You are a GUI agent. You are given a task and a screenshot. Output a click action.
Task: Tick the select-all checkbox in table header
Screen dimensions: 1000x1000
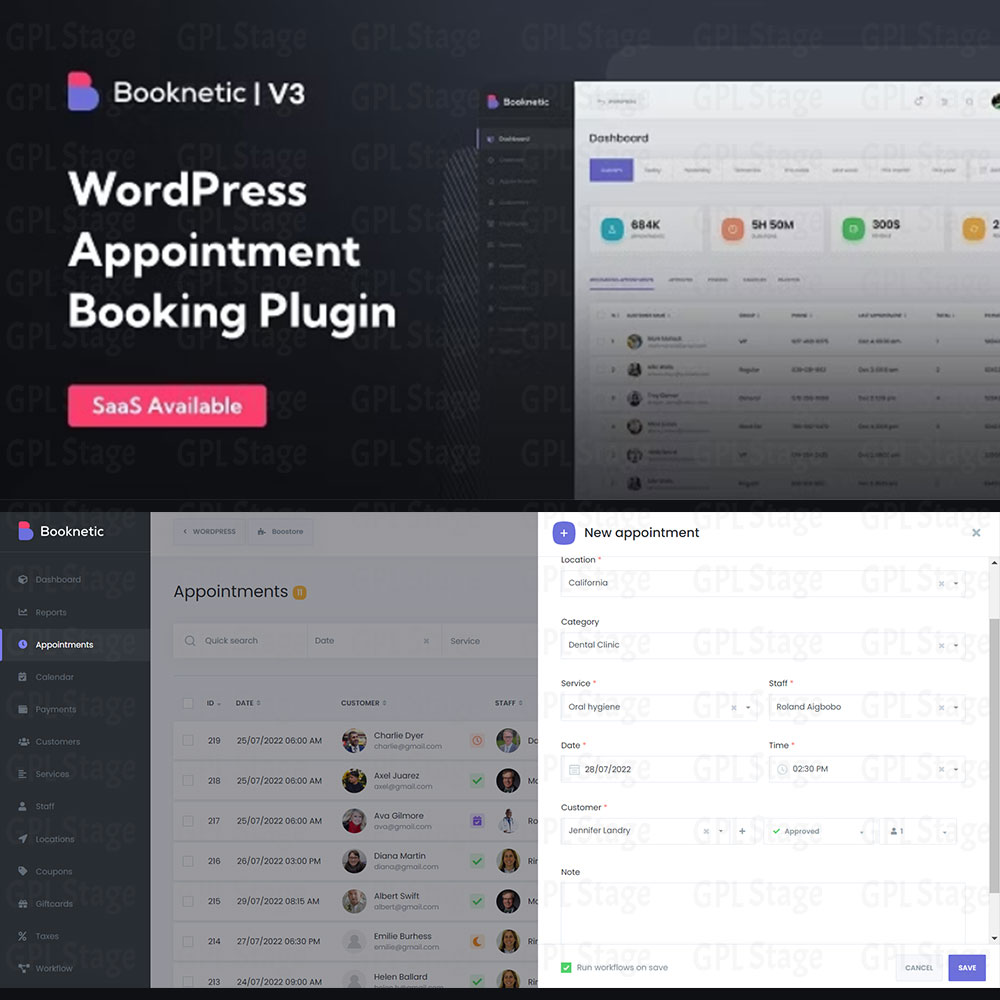(188, 703)
